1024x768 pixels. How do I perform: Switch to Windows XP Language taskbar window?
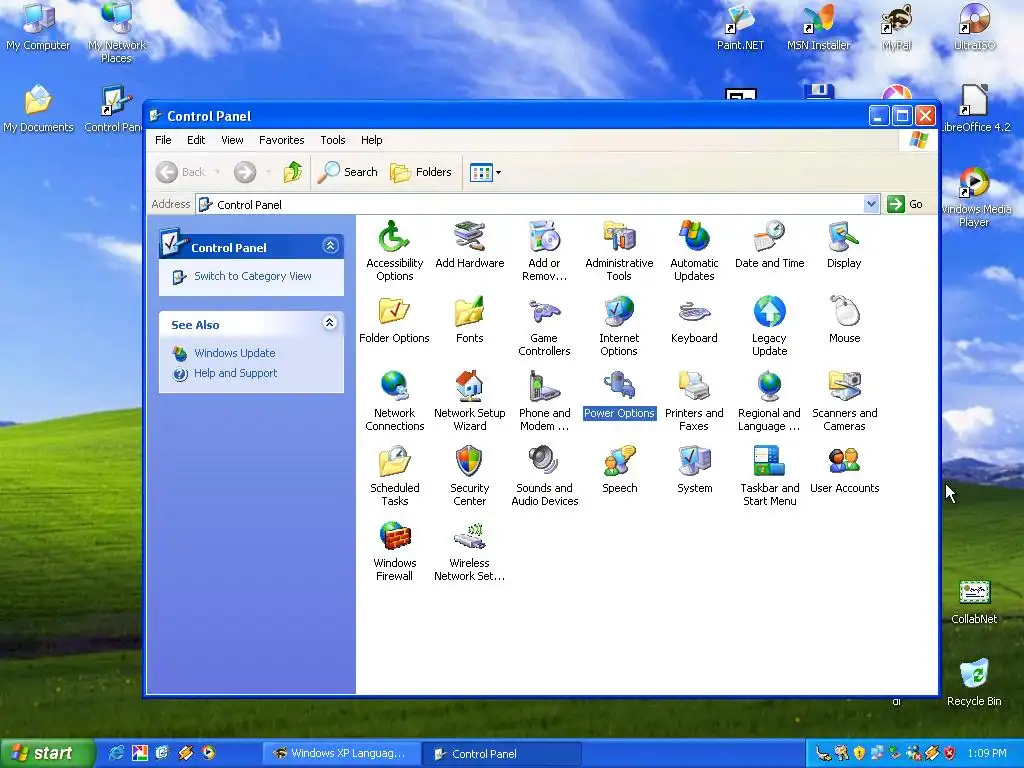tap(341, 754)
